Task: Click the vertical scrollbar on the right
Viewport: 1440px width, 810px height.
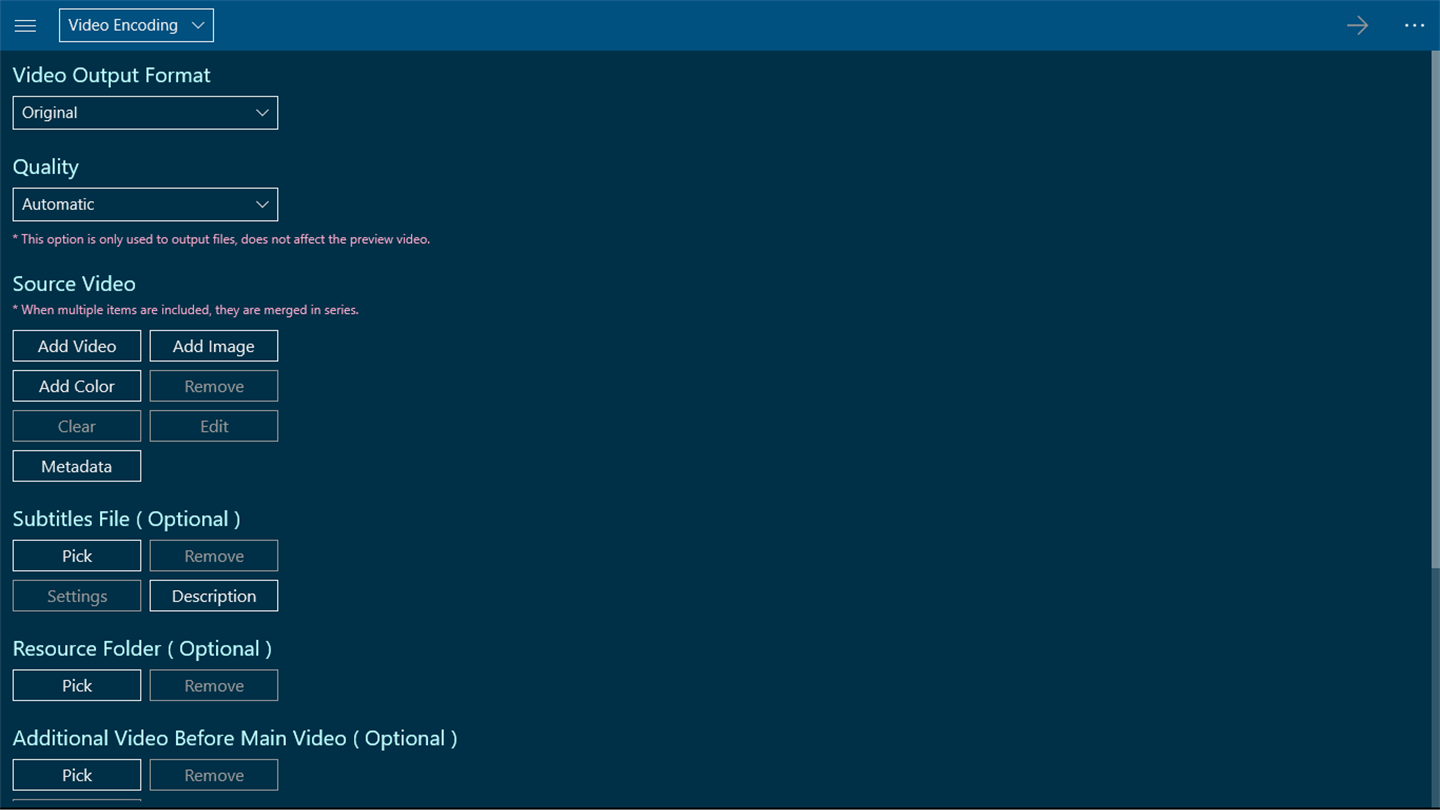Action: point(1434,300)
